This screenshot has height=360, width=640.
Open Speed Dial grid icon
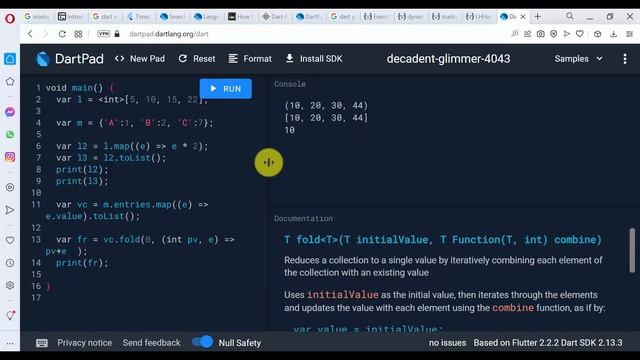point(78,34)
